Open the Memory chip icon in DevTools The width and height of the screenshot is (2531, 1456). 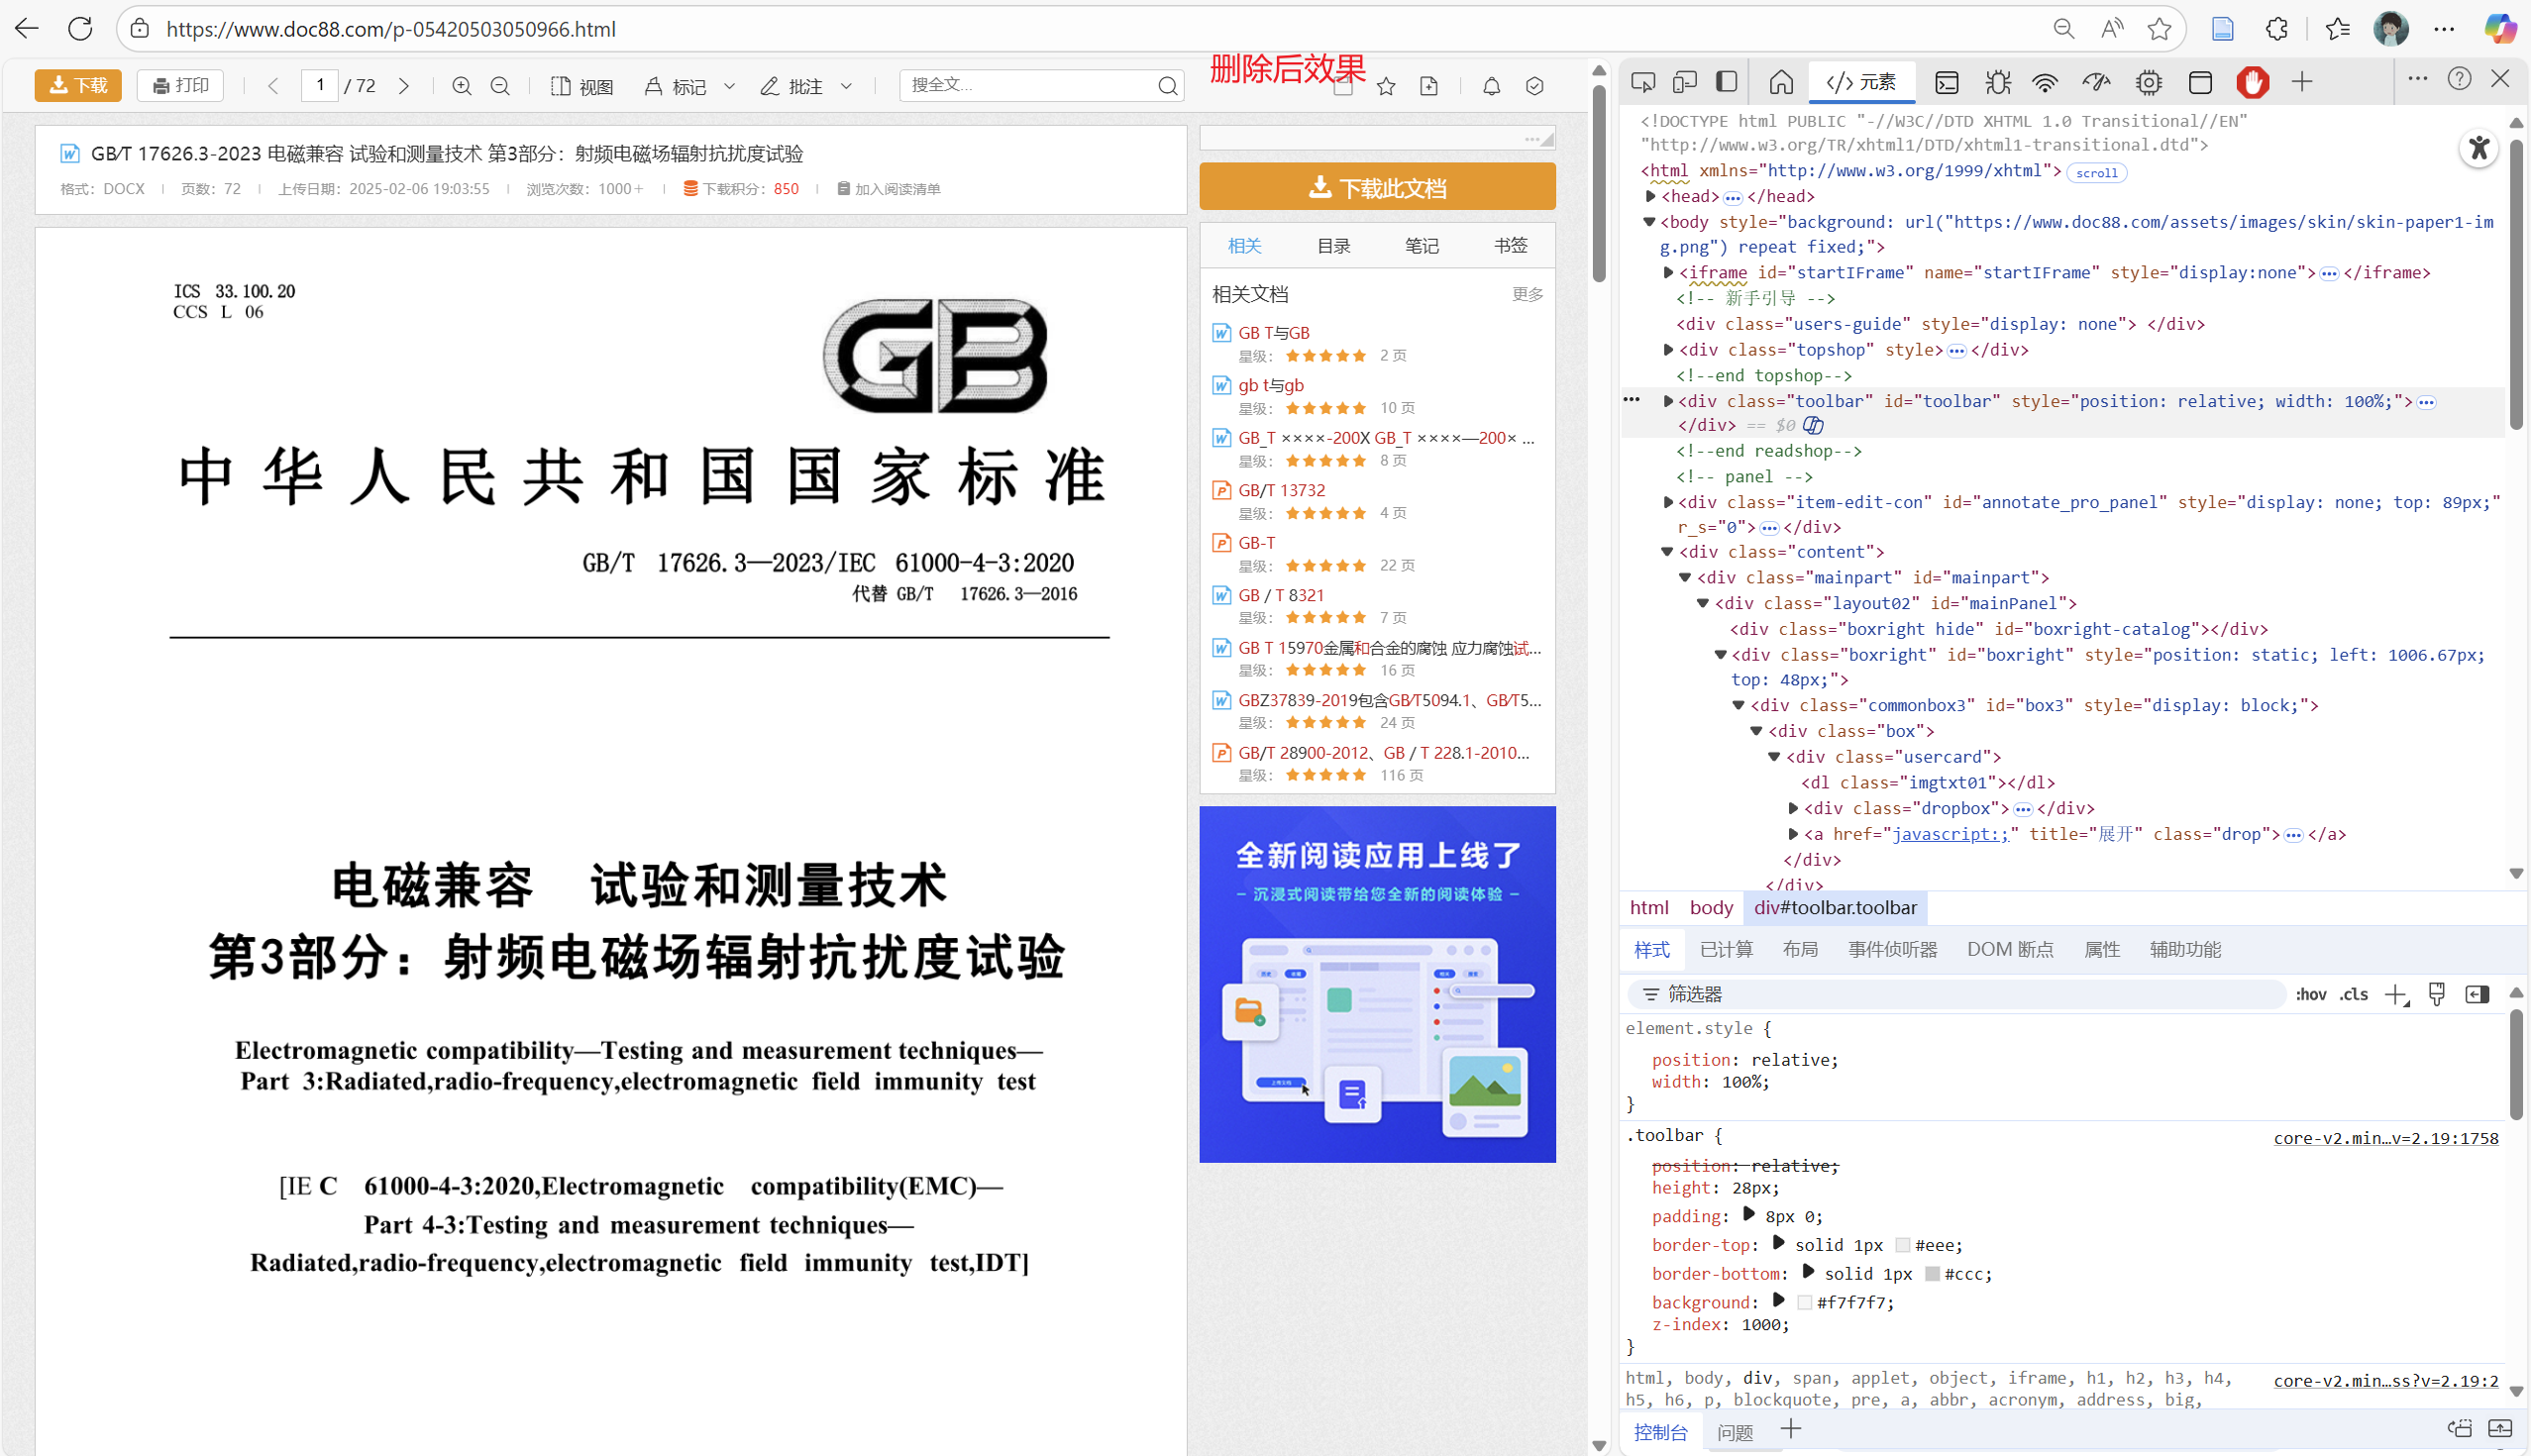(2148, 82)
